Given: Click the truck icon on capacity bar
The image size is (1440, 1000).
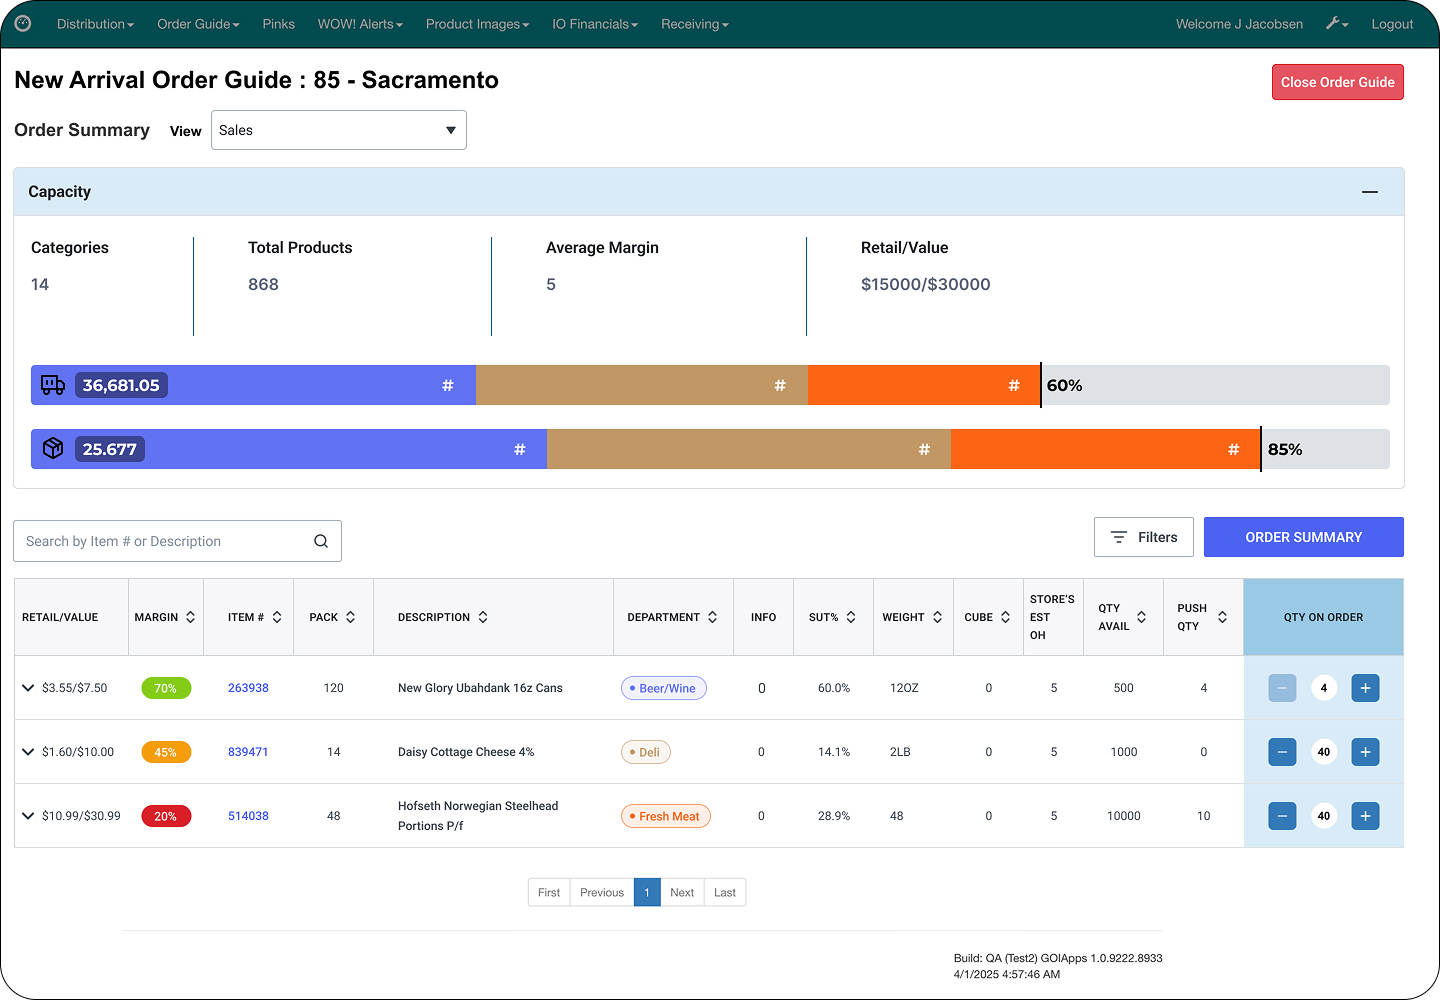Looking at the screenshot, I should pos(53,385).
